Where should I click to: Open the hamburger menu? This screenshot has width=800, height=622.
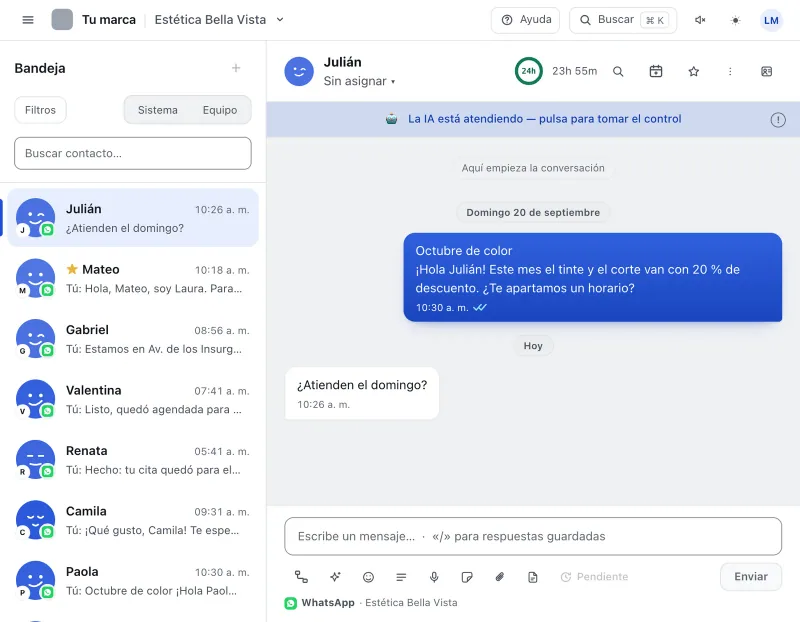[x=28, y=20]
